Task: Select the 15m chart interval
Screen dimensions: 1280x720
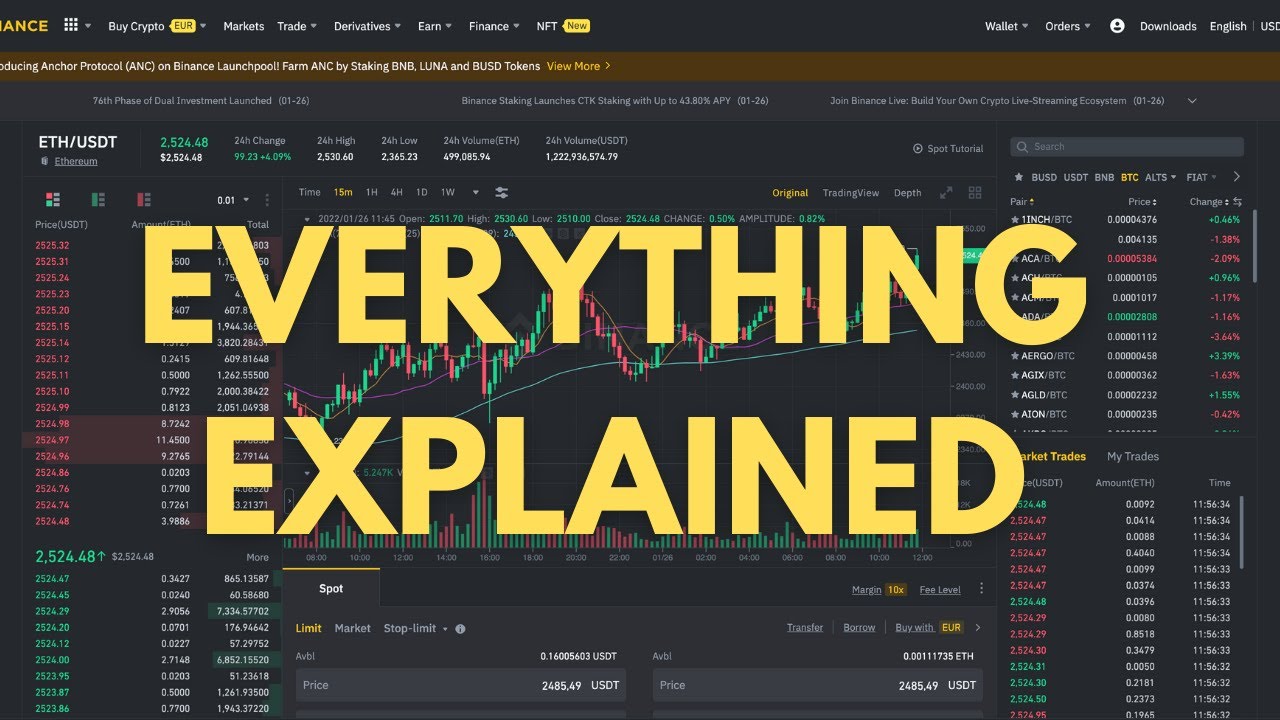Action: (x=343, y=192)
